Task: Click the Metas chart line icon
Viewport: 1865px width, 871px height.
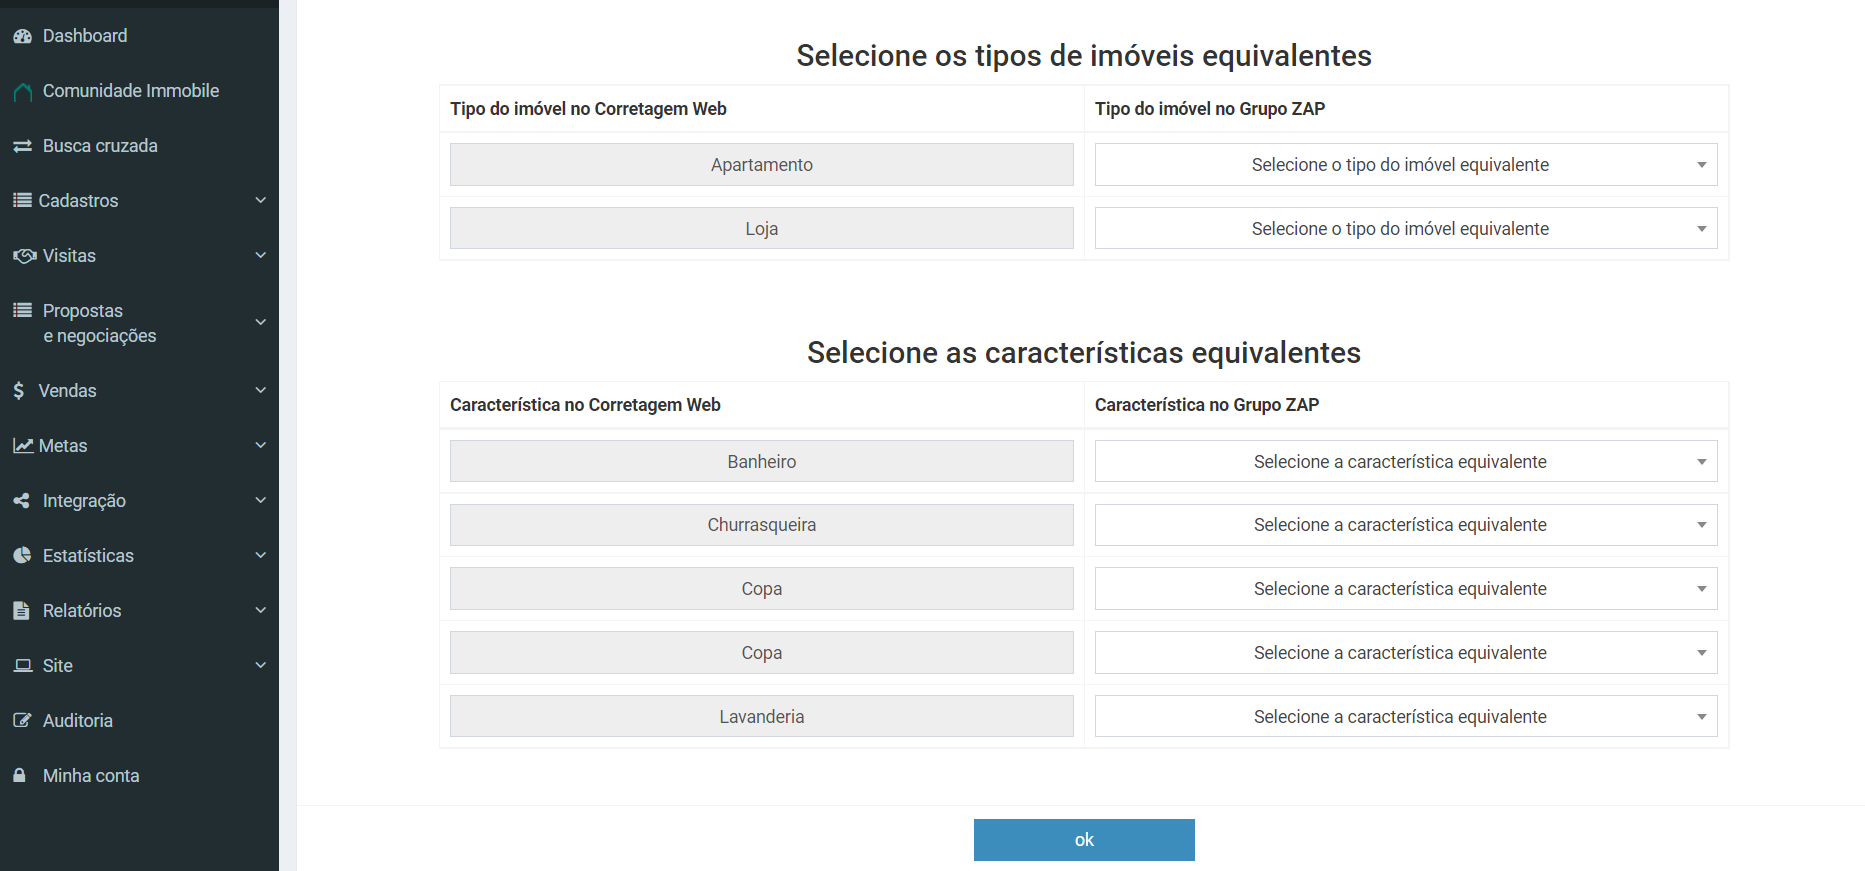Action: (x=23, y=446)
